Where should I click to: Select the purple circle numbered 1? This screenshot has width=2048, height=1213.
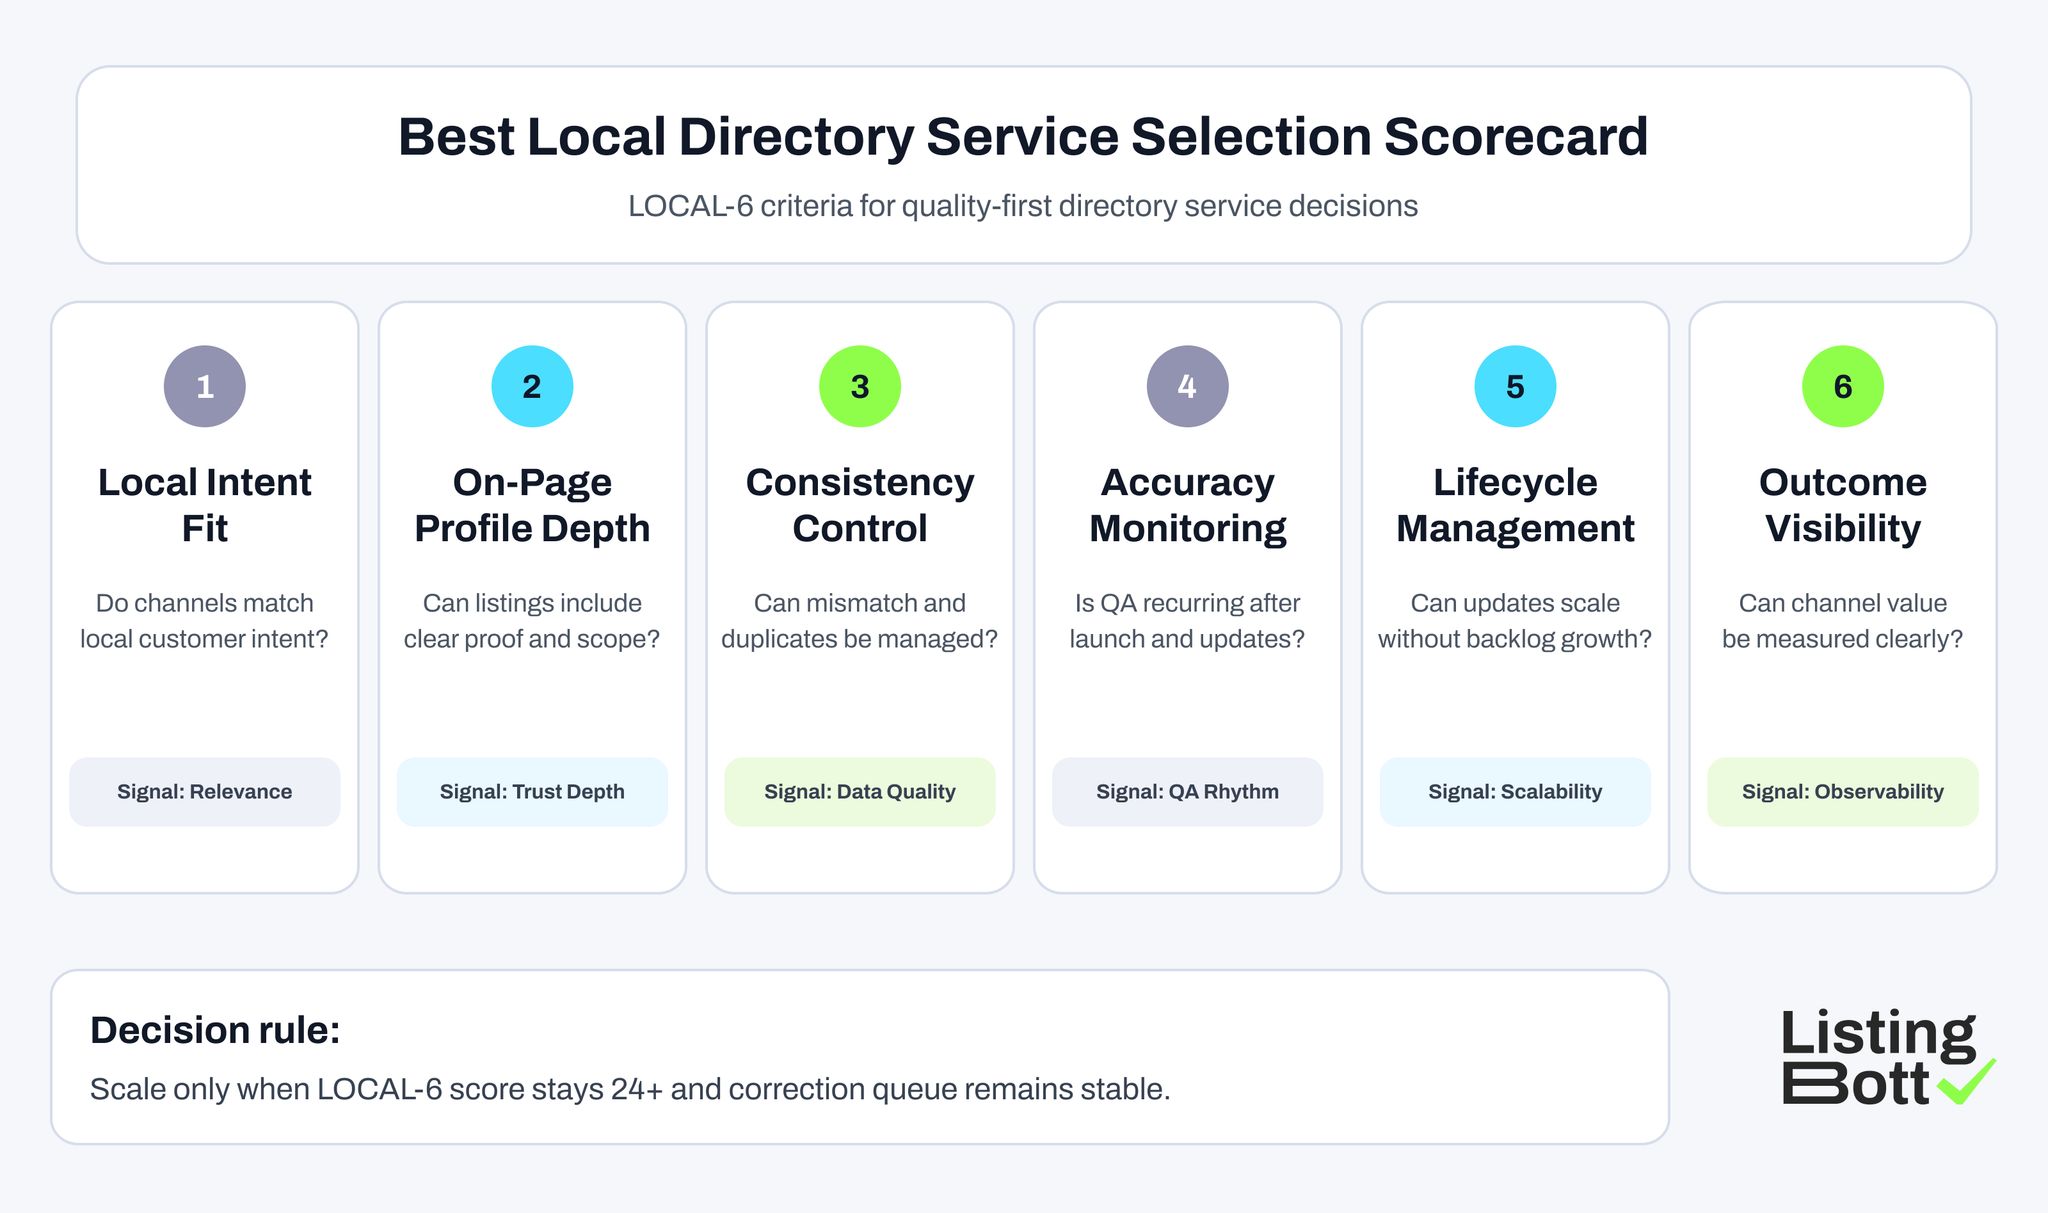coord(204,385)
